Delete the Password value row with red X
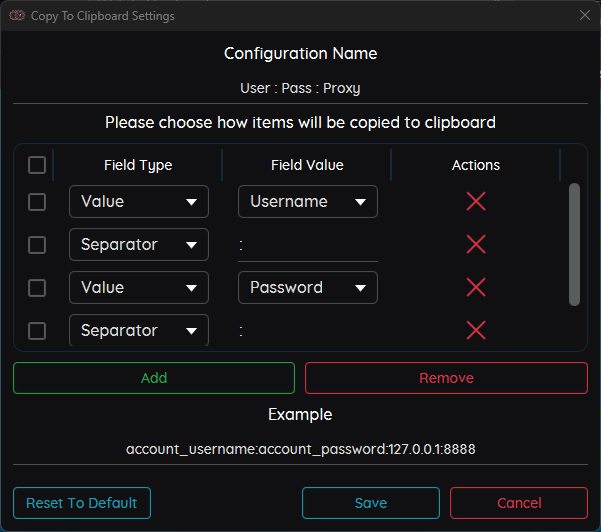This screenshot has height=532, width=601. [476, 287]
